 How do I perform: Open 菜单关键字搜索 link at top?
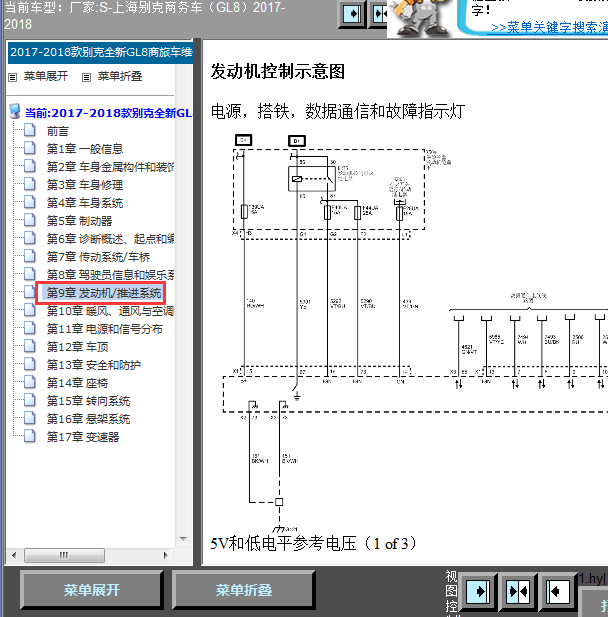[549, 28]
